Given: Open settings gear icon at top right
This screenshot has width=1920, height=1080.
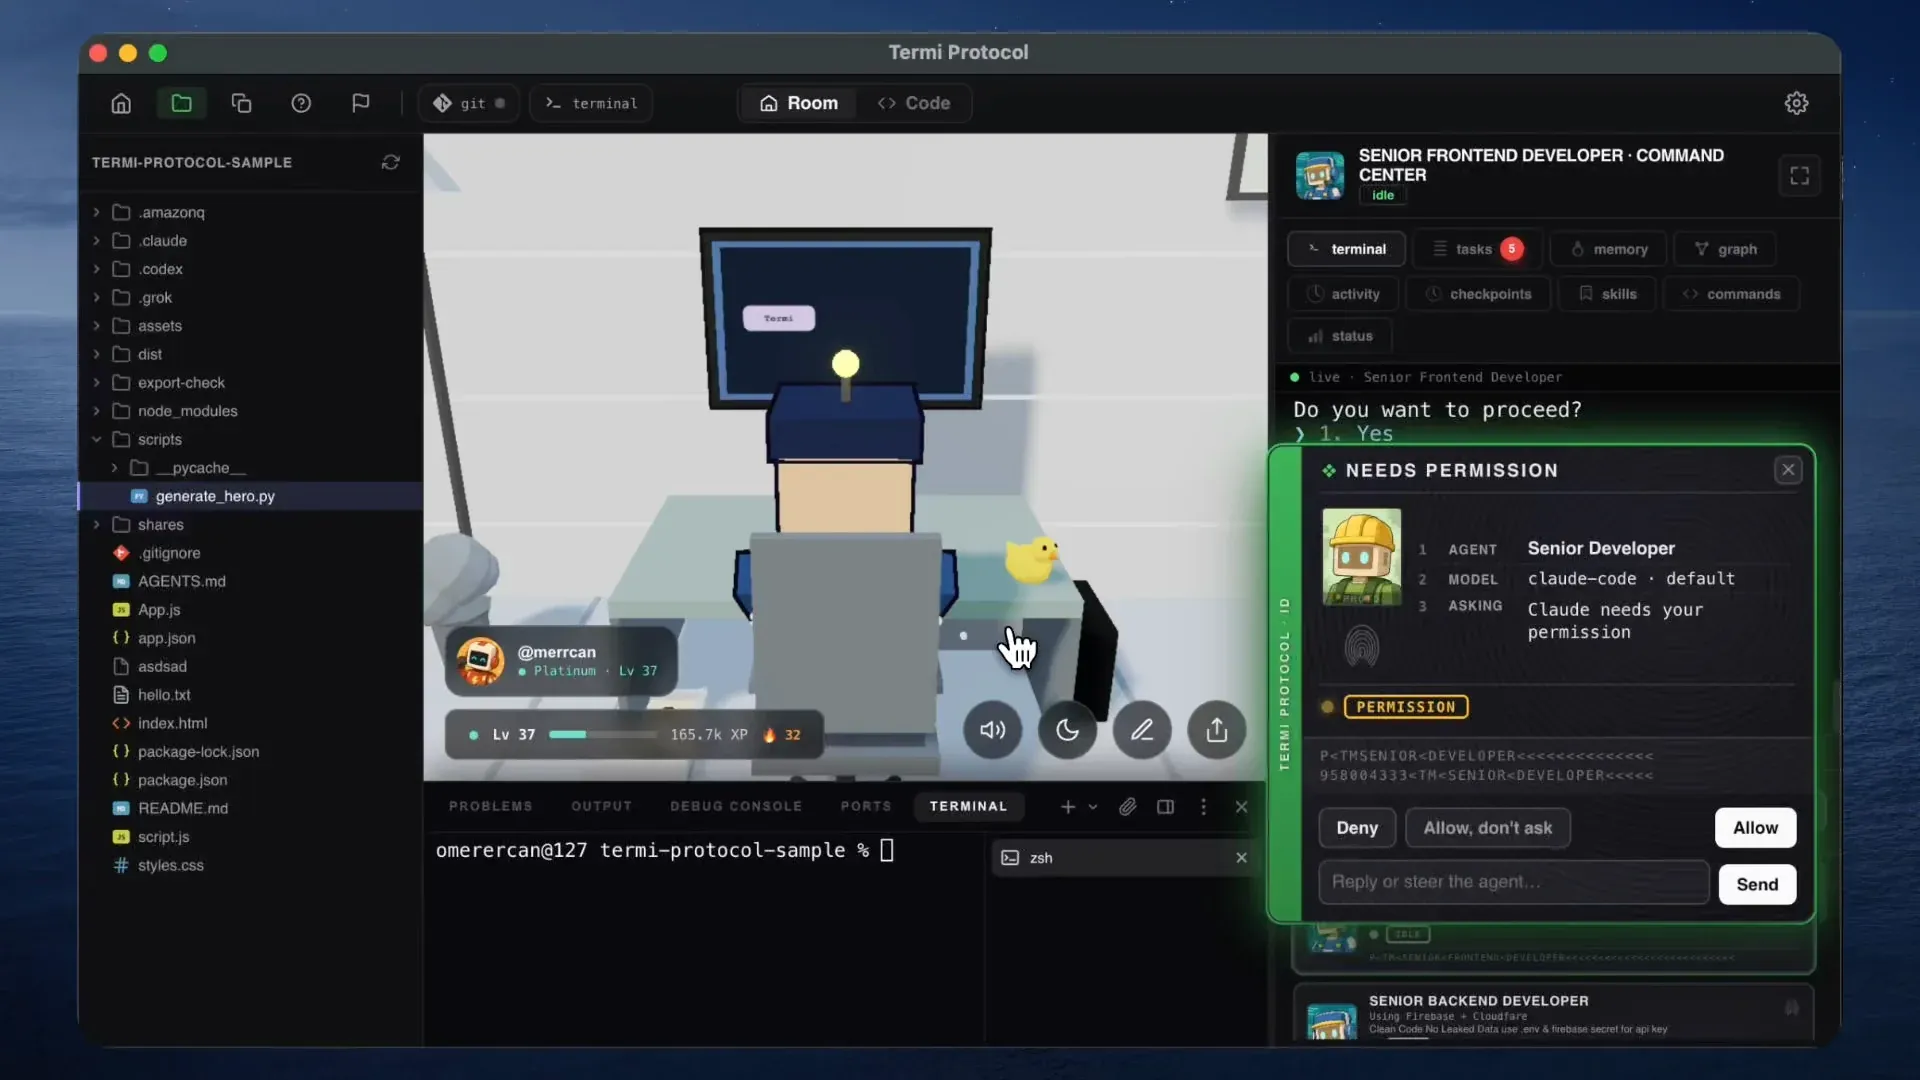Looking at the screenshot, I should [1796, 103].
